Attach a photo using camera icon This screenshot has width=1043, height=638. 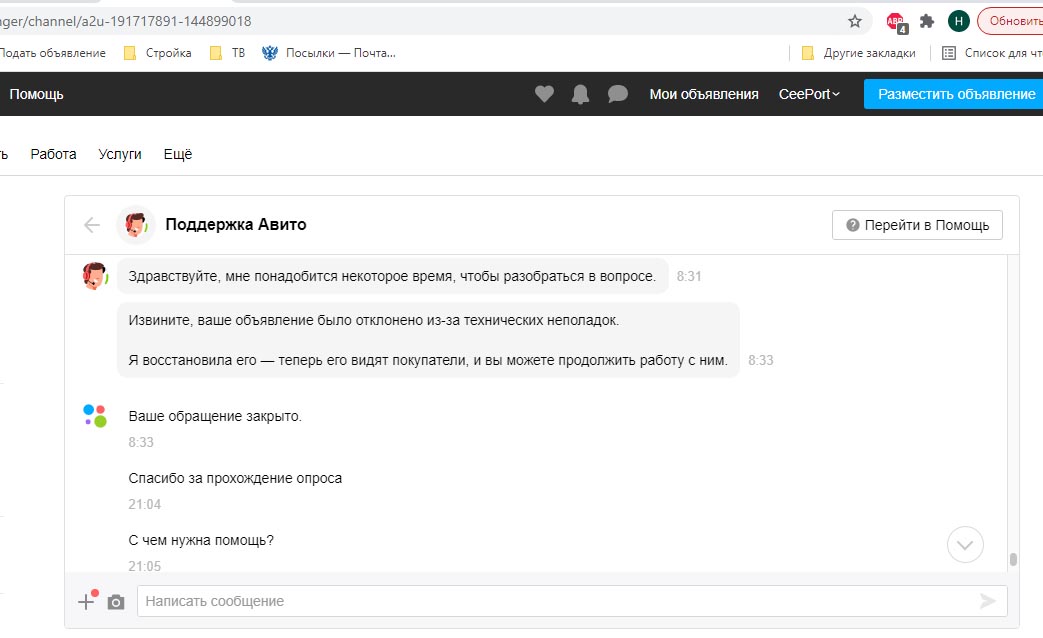pos(116,602)
